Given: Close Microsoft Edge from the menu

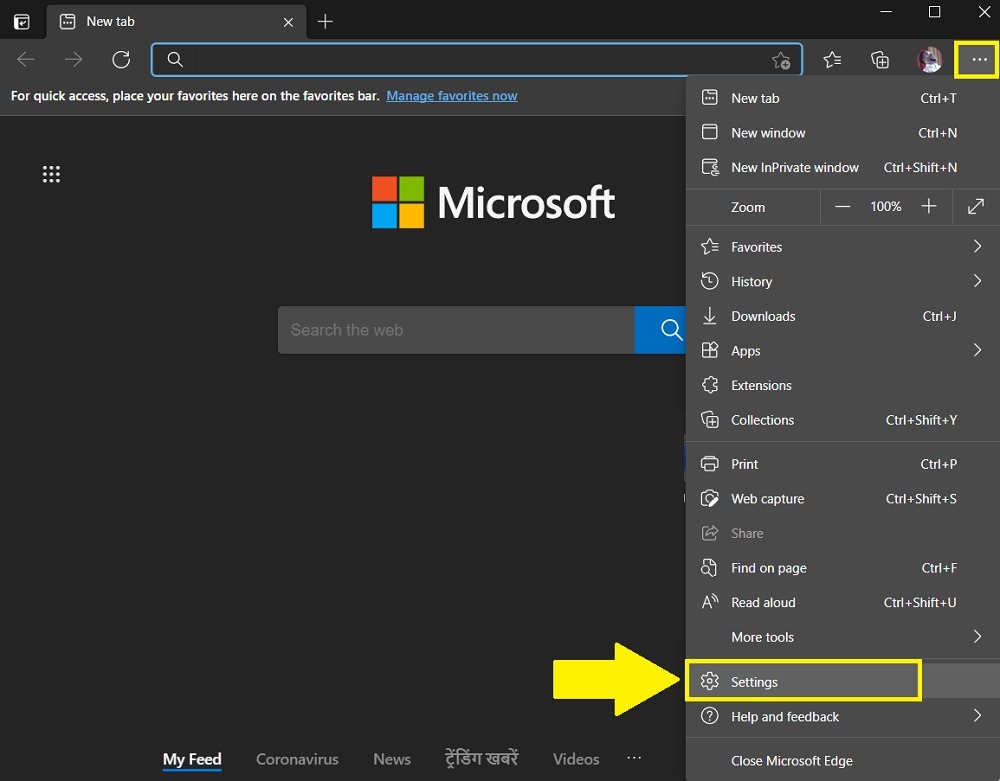Looking at the screenshot, I should coord(792,760).
